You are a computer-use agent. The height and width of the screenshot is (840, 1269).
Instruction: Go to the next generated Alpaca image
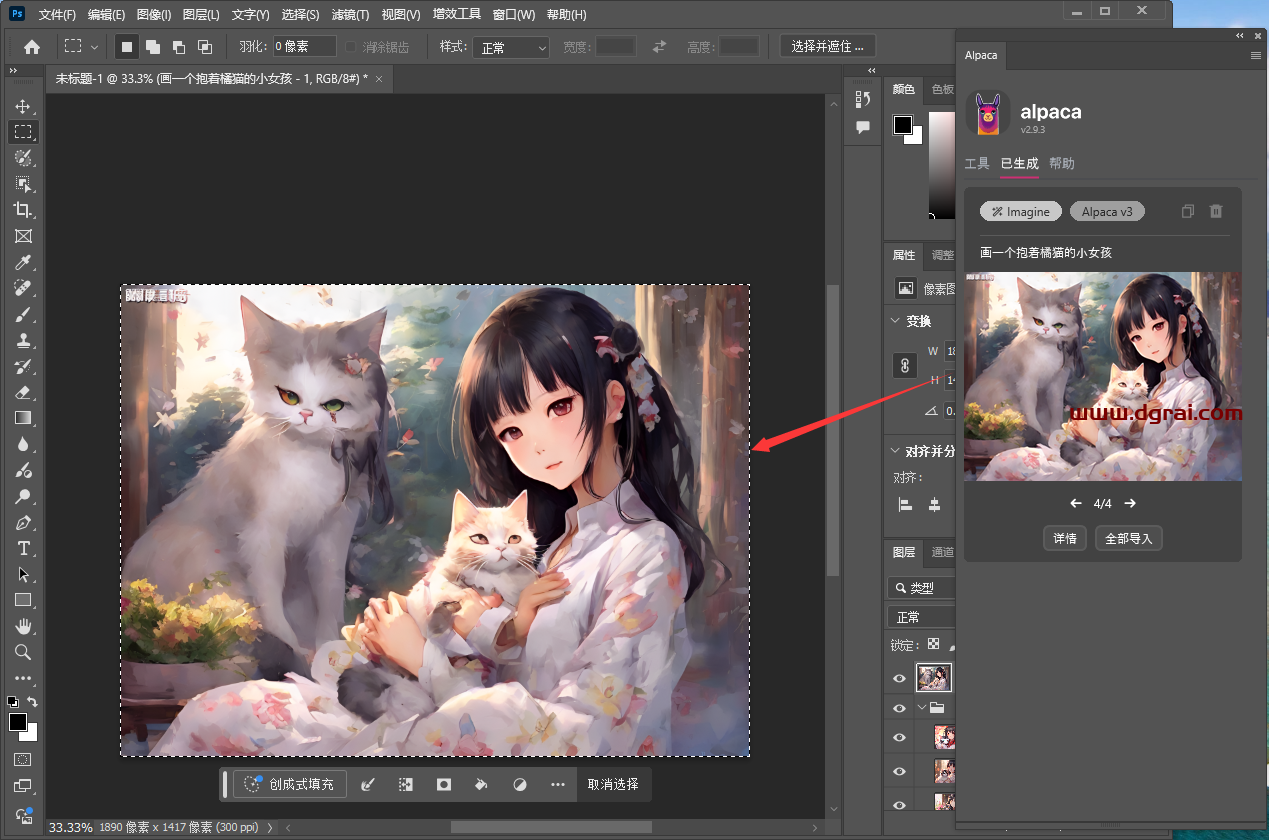coord(1130,504)
